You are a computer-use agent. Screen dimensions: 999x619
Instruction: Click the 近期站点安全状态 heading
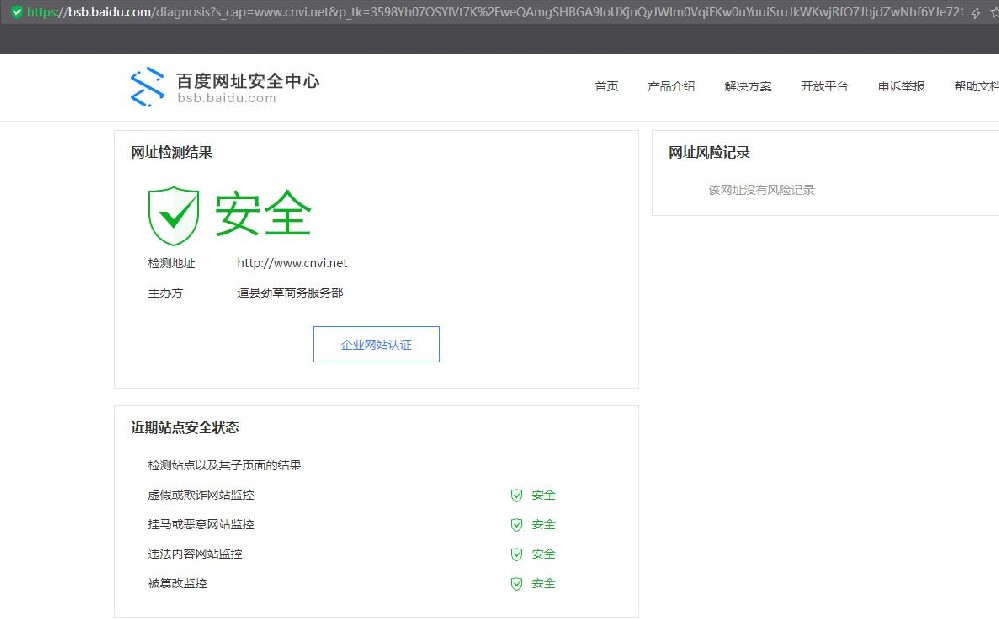[x=185, y=427]
